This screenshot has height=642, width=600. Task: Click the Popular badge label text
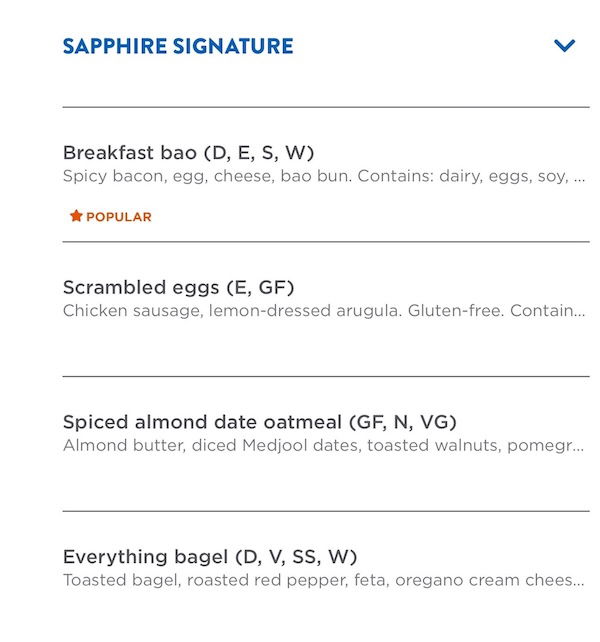(x=119, y=217)
